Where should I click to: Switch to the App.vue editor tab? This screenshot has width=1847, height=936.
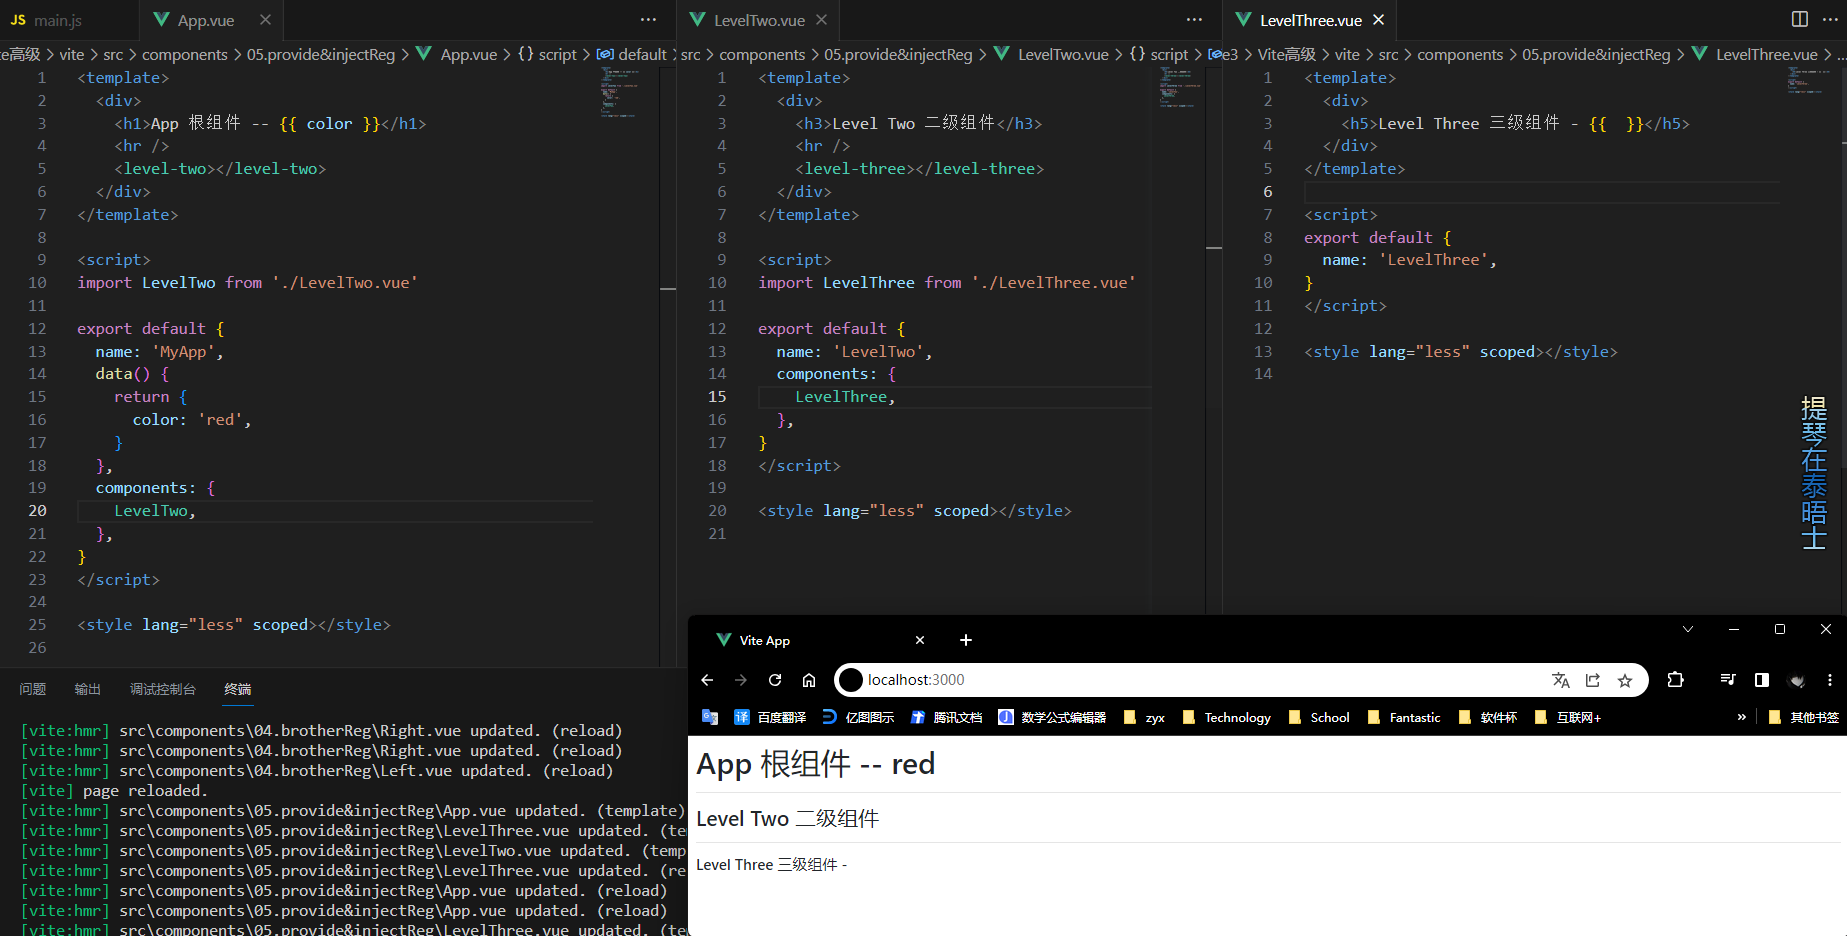(206, 20)
